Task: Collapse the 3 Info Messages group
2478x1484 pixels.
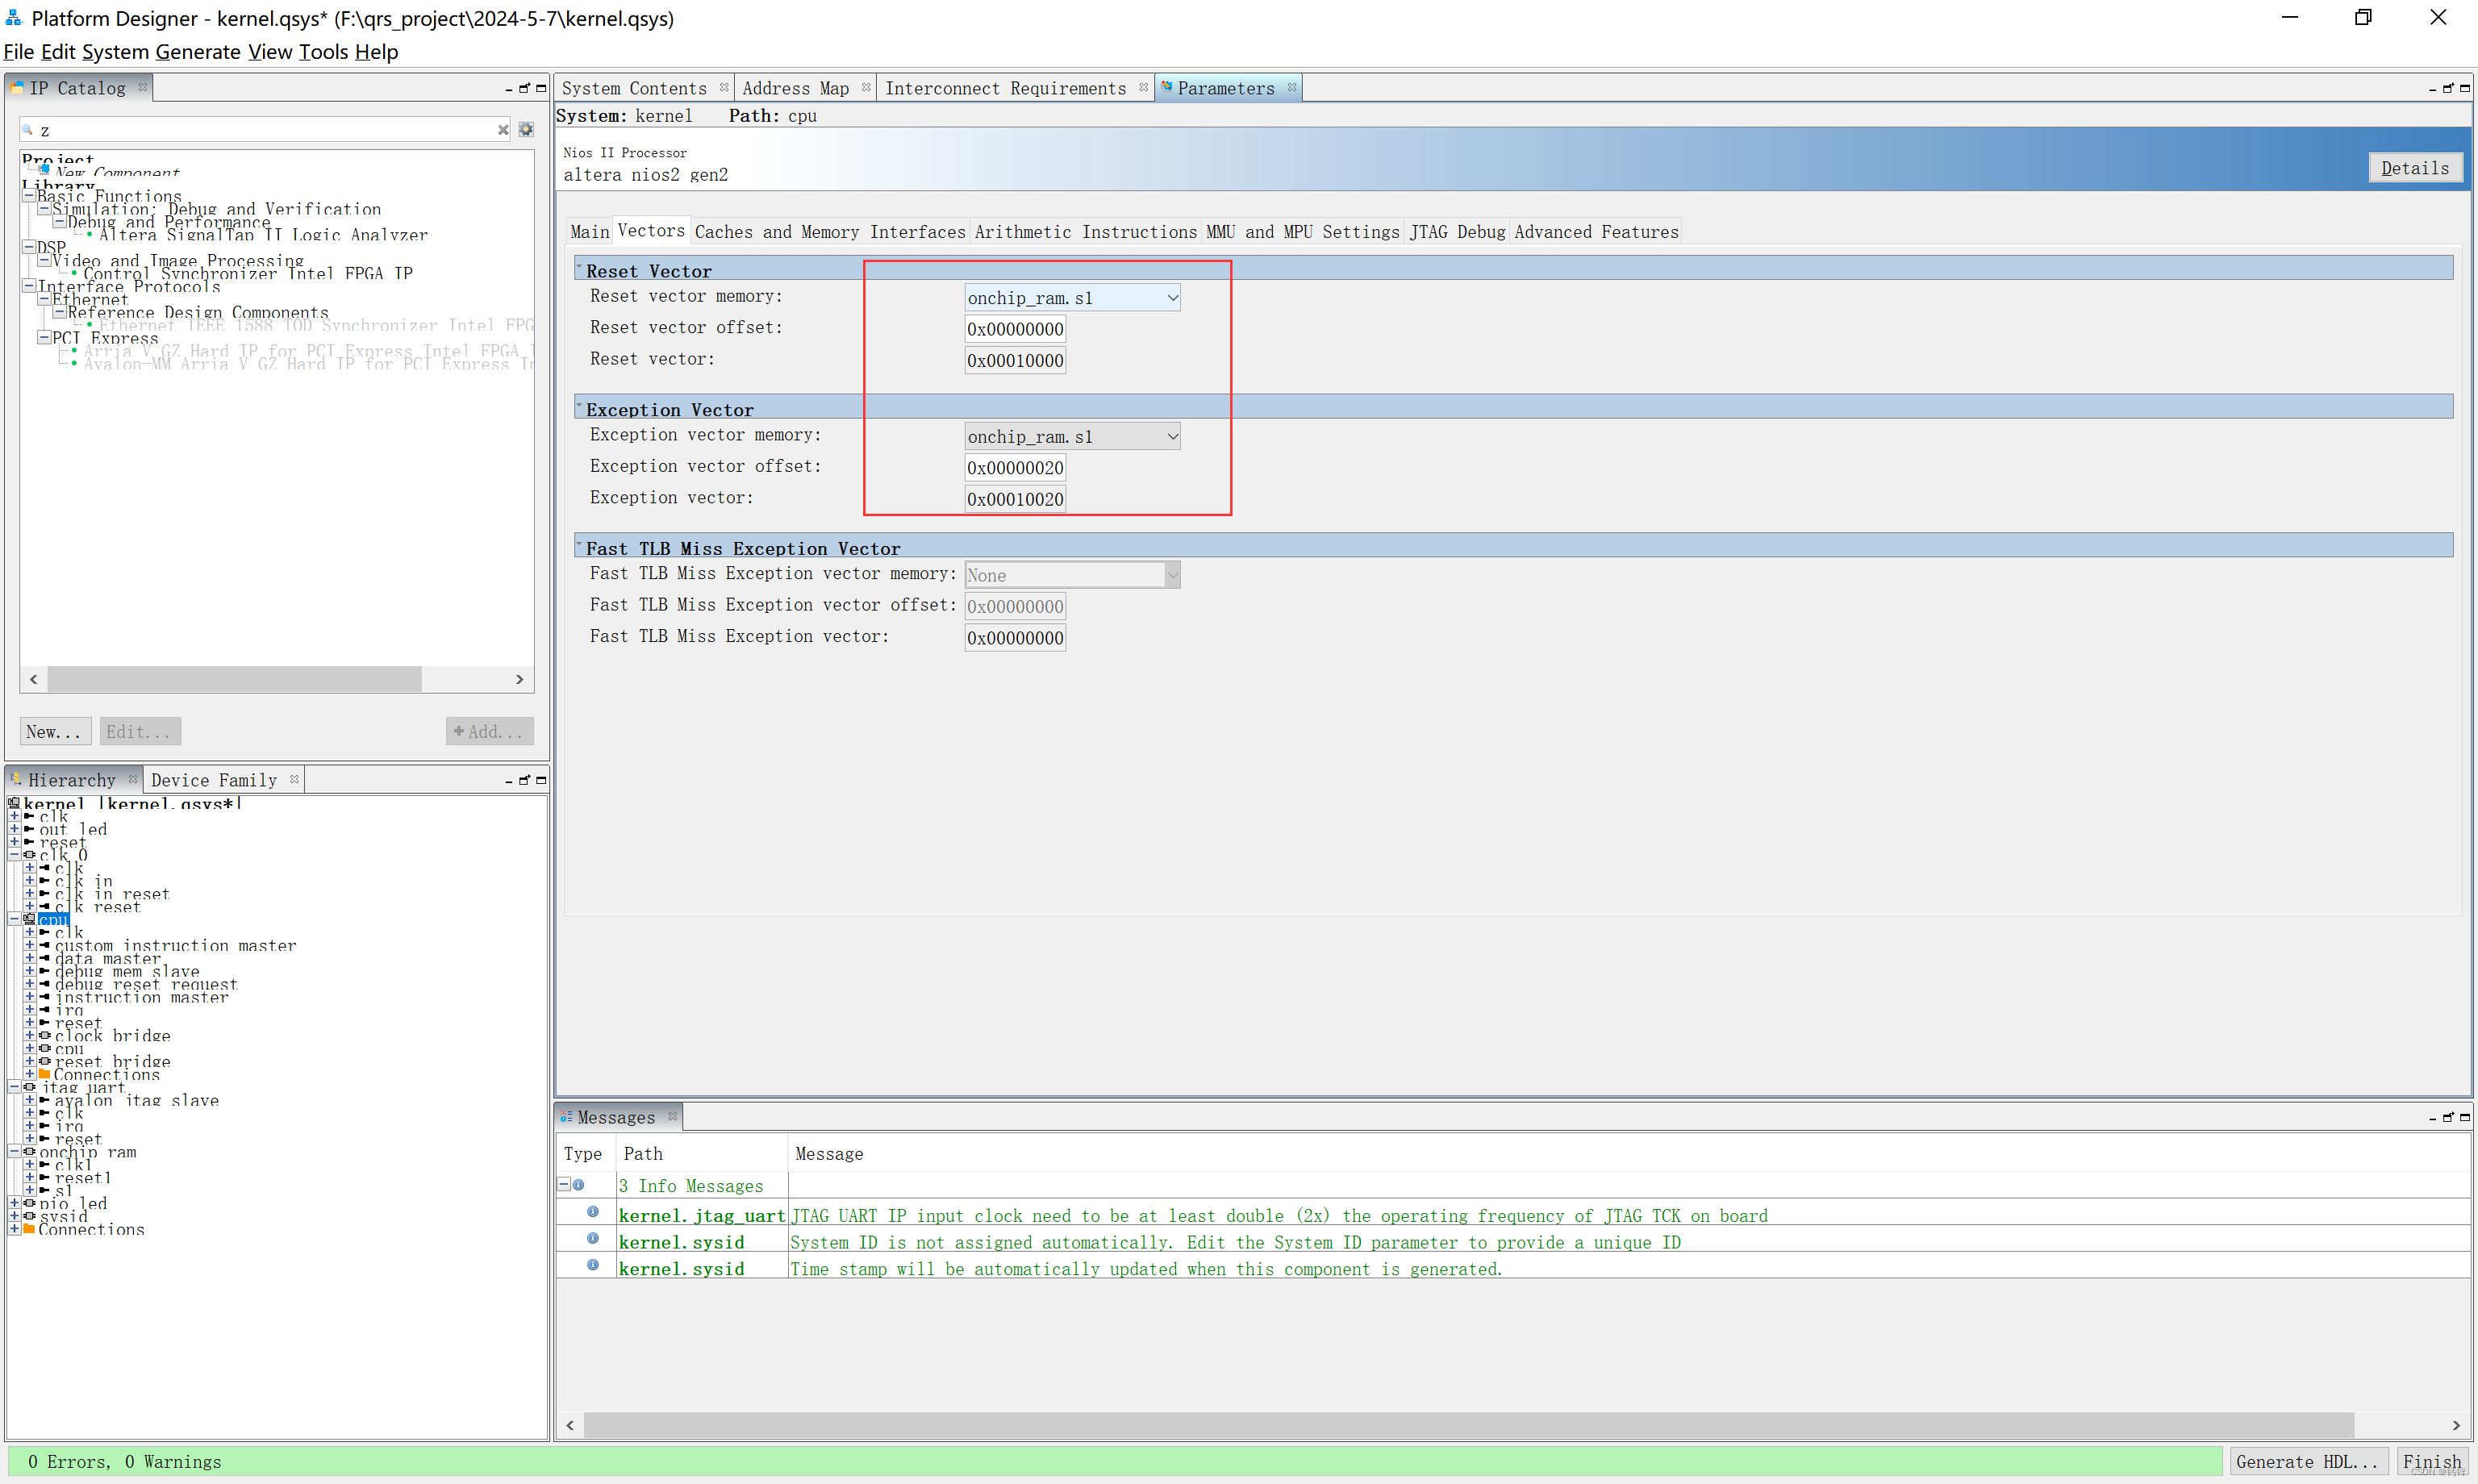Action: (564, 1184)
